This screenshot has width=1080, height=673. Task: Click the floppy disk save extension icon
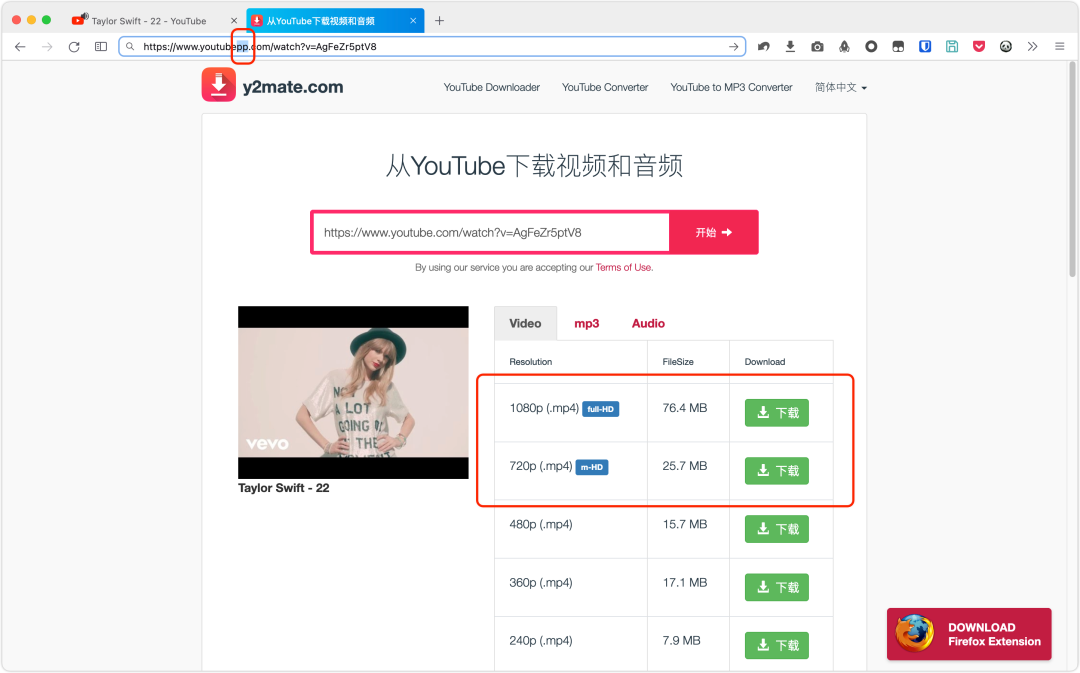tap(952, 47)
